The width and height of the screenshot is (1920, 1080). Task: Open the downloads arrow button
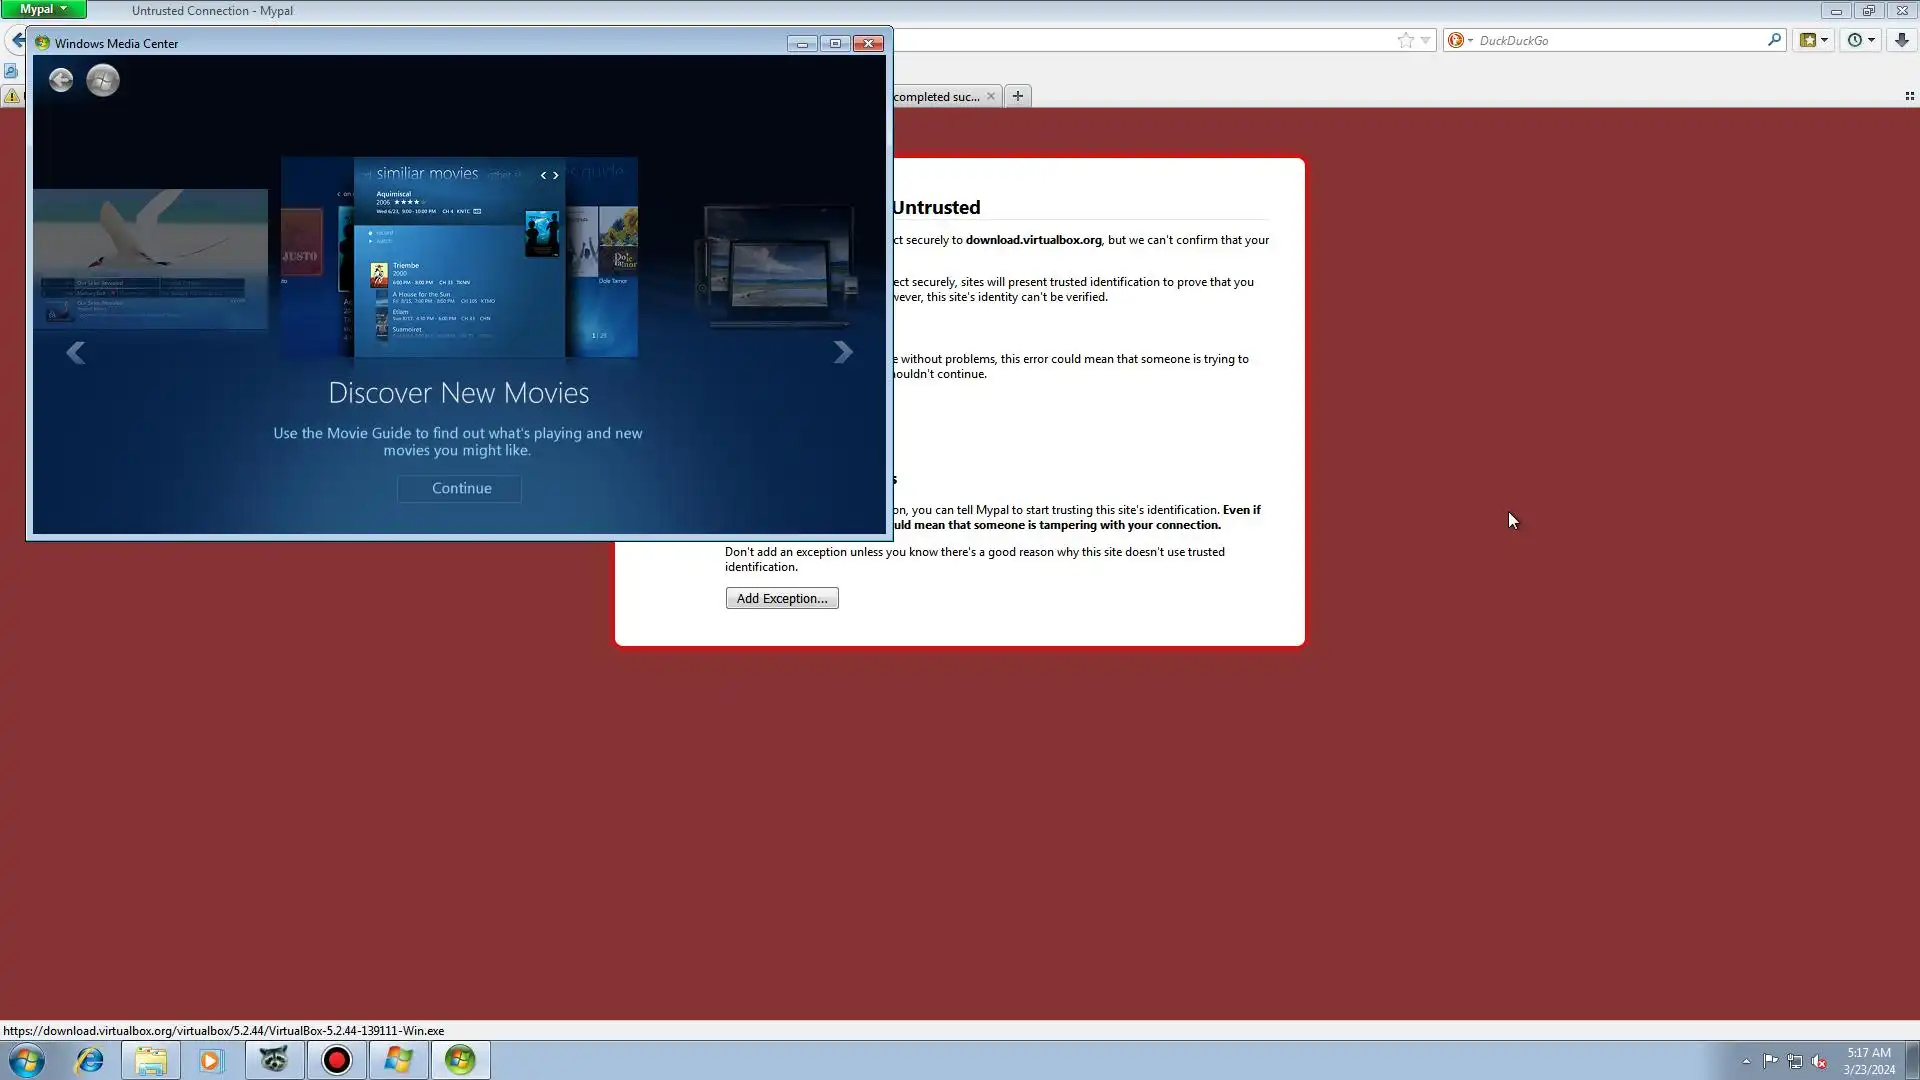click(1901, 40)
